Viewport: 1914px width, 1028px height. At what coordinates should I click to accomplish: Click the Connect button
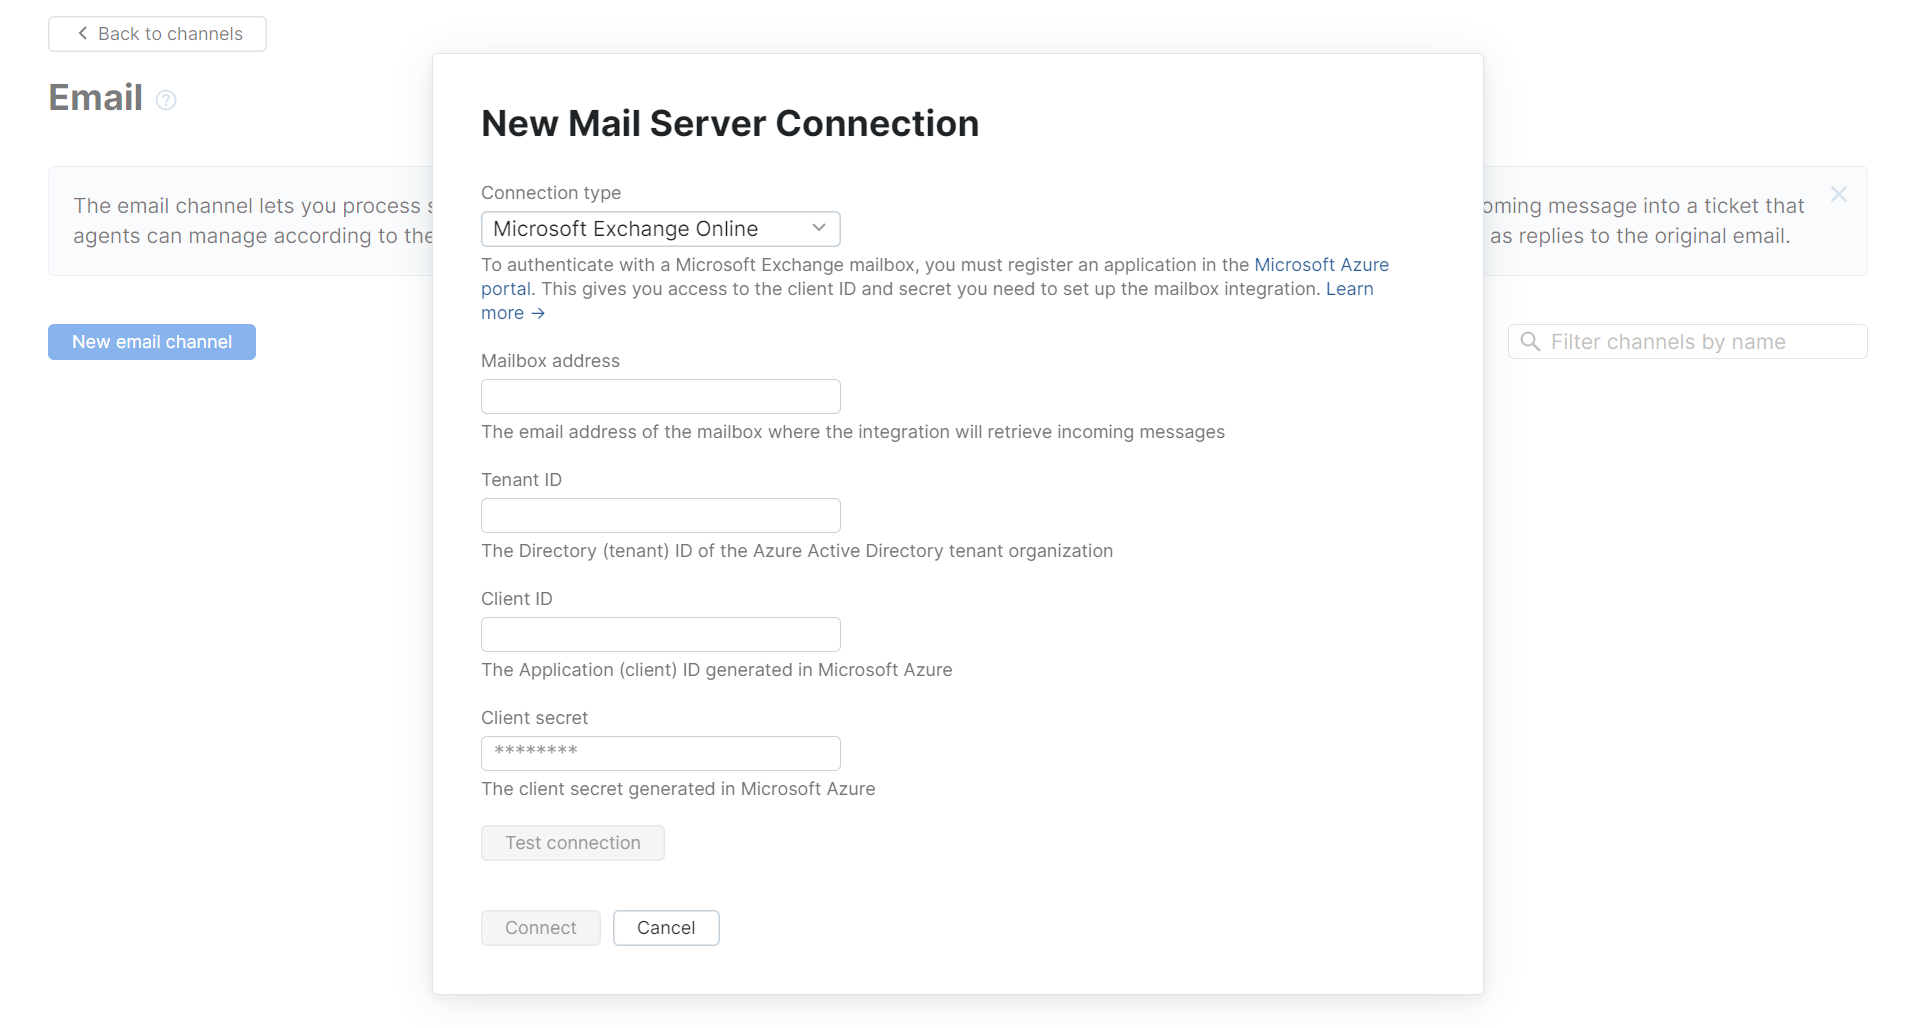540,928
